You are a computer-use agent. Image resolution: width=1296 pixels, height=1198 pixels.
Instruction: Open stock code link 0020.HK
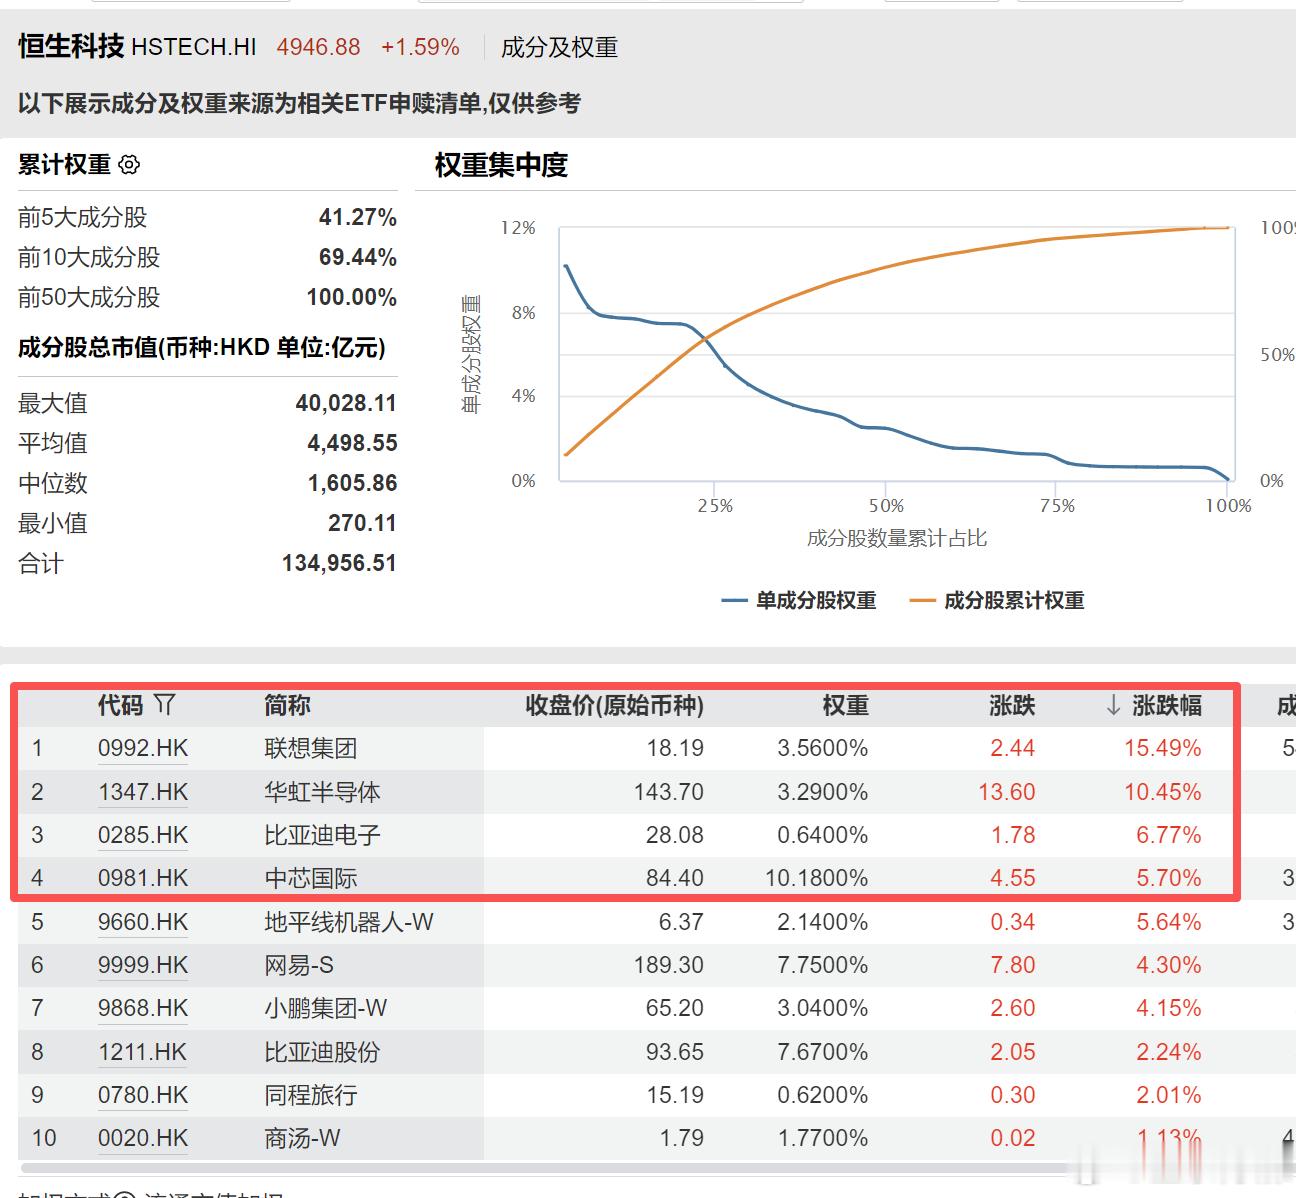143,1138
